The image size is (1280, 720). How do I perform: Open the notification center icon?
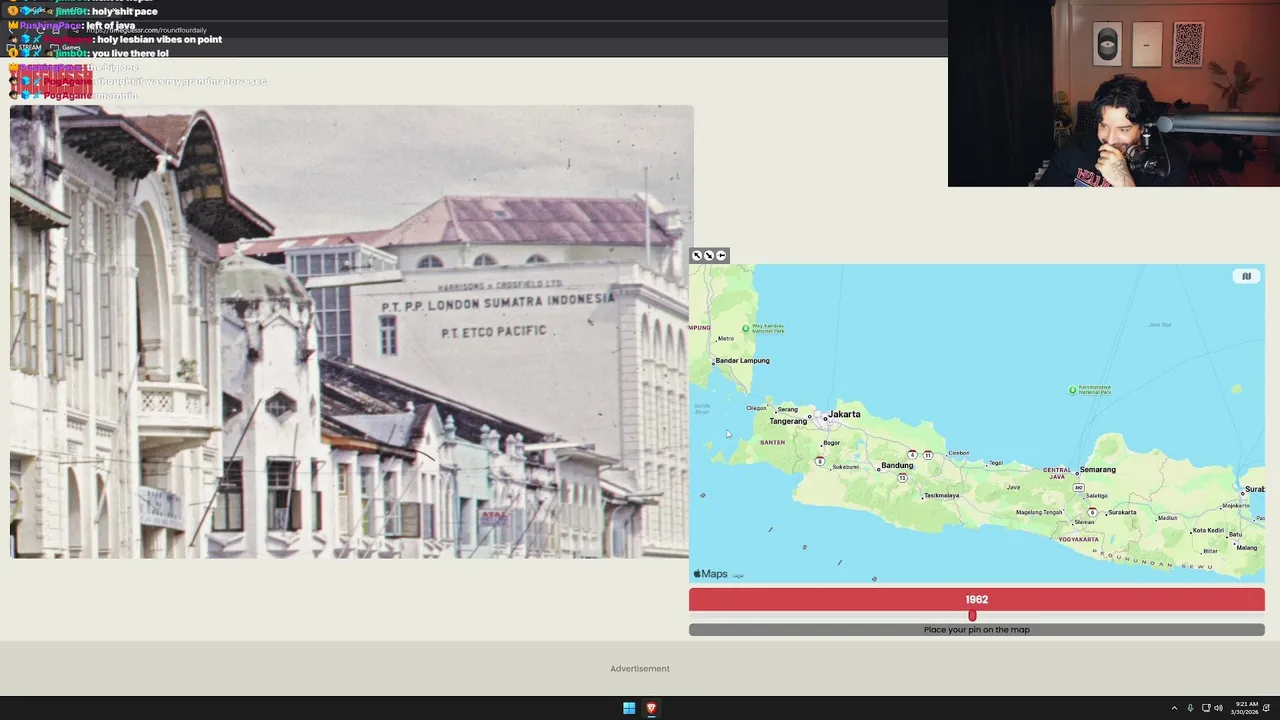coord(1266,708)
